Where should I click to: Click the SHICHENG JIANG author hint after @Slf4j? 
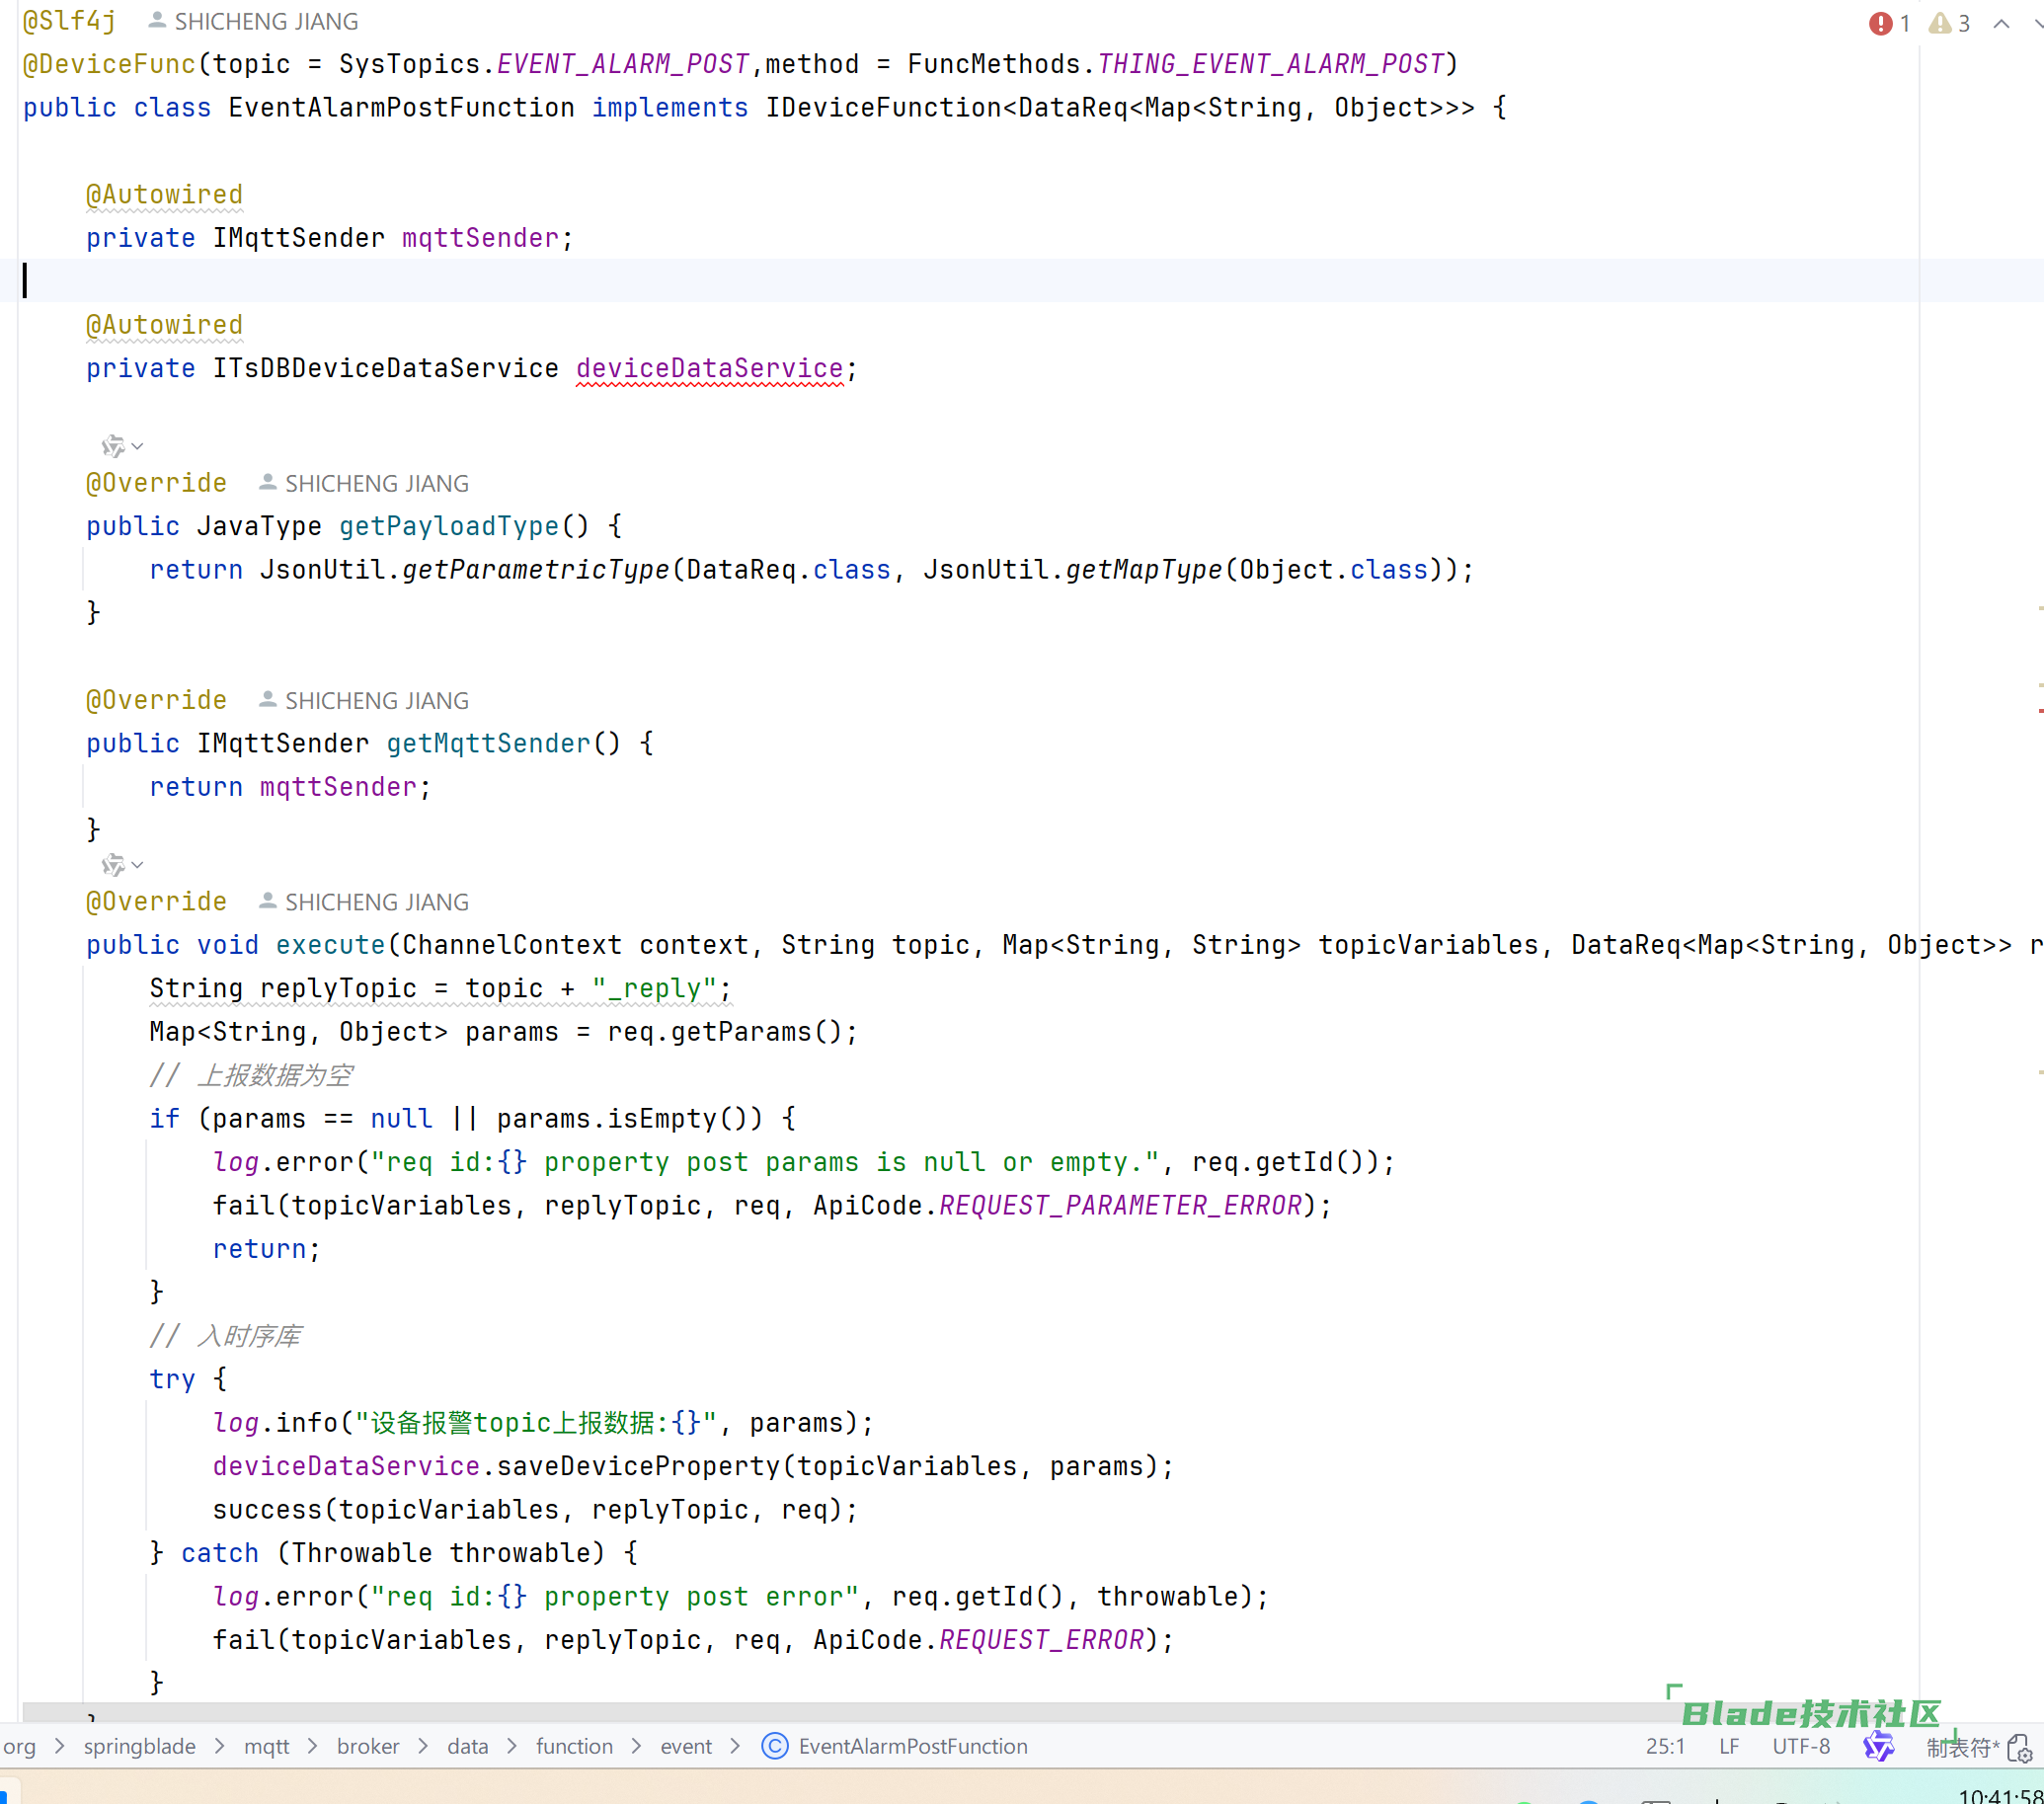266,21
